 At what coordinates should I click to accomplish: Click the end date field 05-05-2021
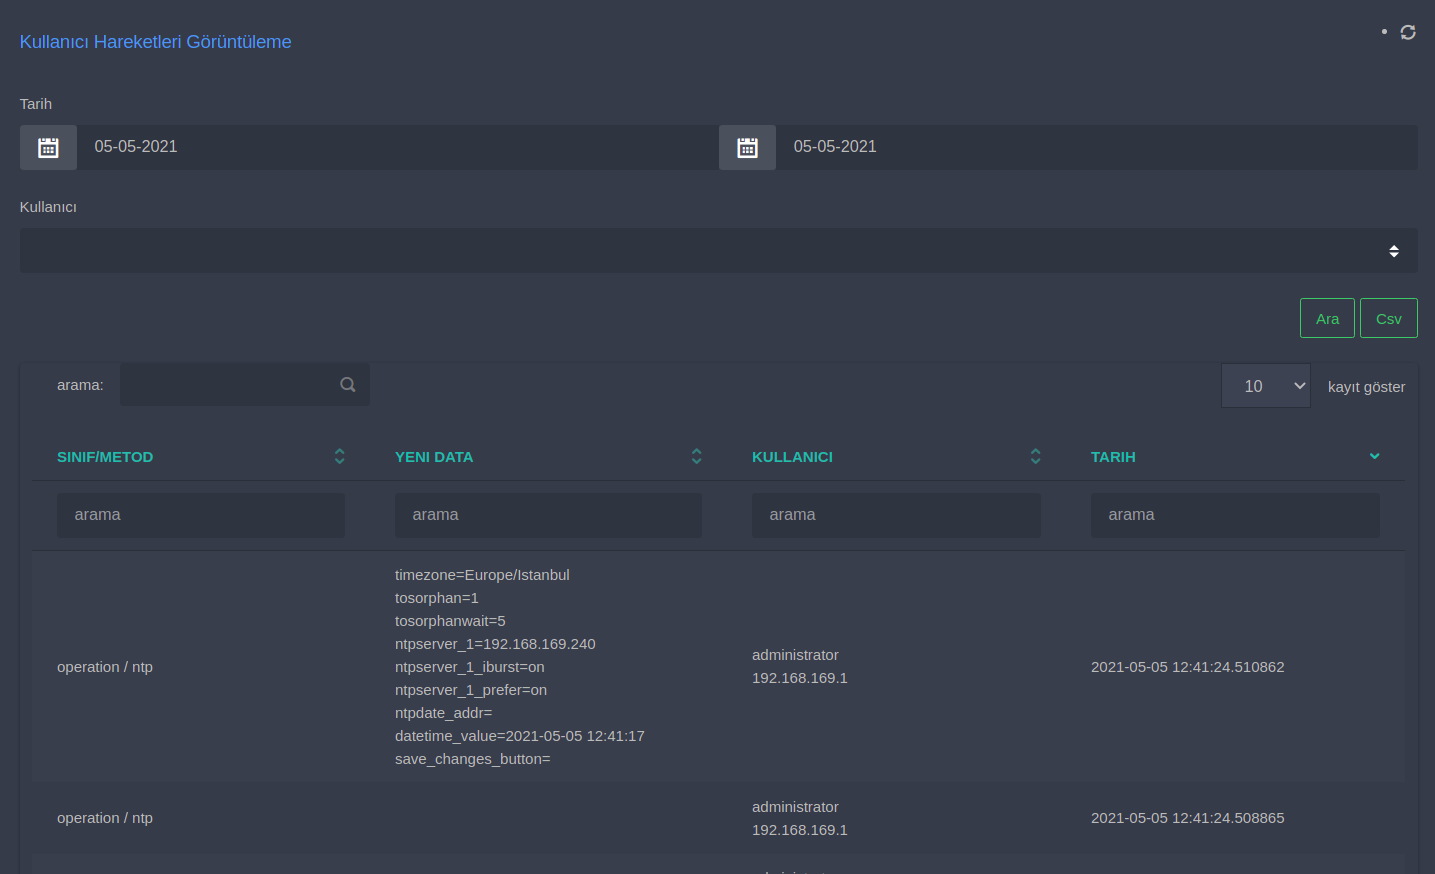pos(1095,147)
